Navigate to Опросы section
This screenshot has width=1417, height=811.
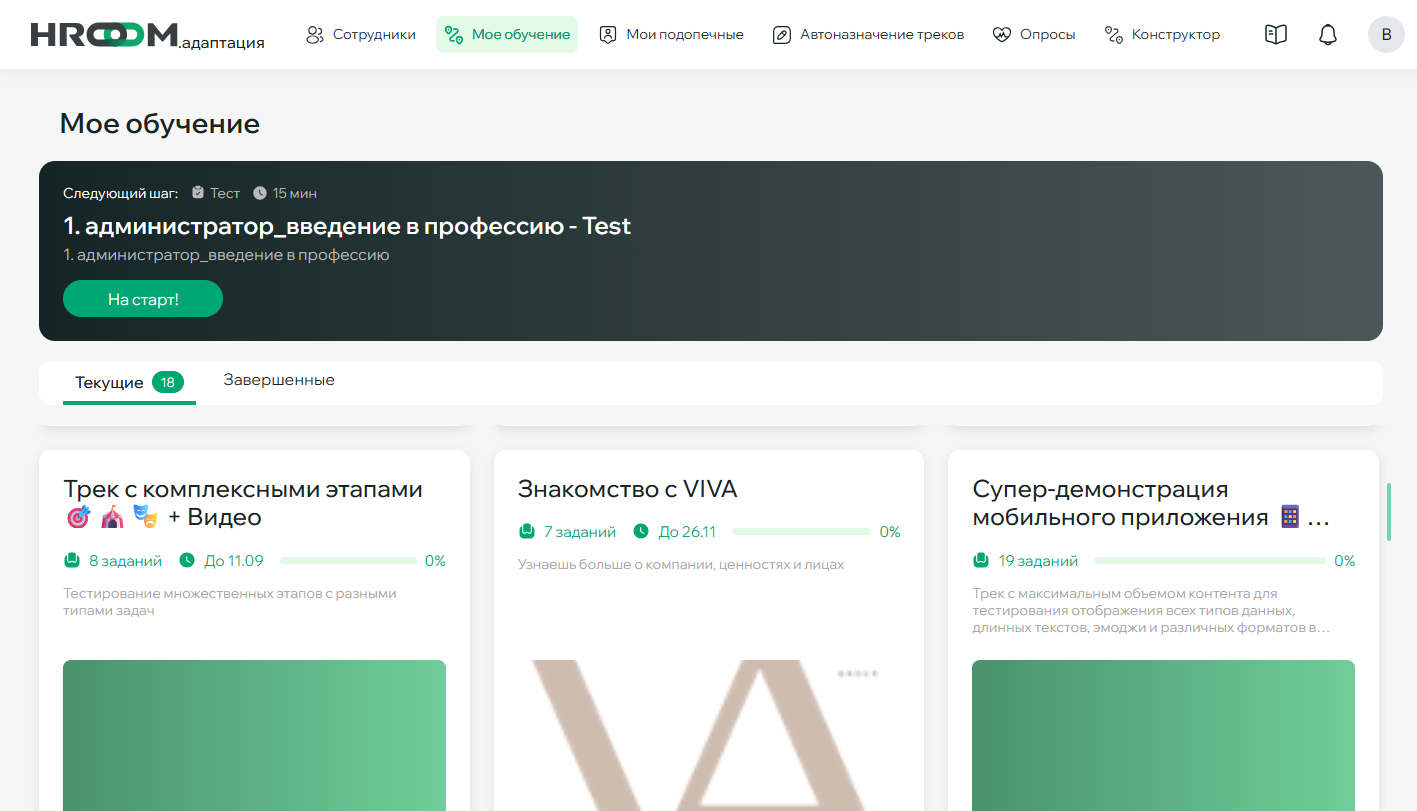[x=1034, y=35]
